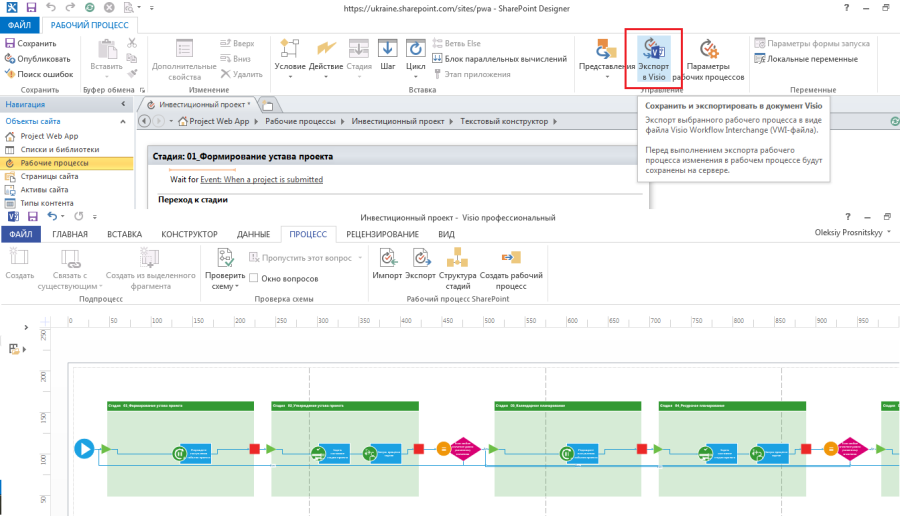Open Visio quick access customize dropdown
Viewport: 900px width, 516px height.
[95, 216]
